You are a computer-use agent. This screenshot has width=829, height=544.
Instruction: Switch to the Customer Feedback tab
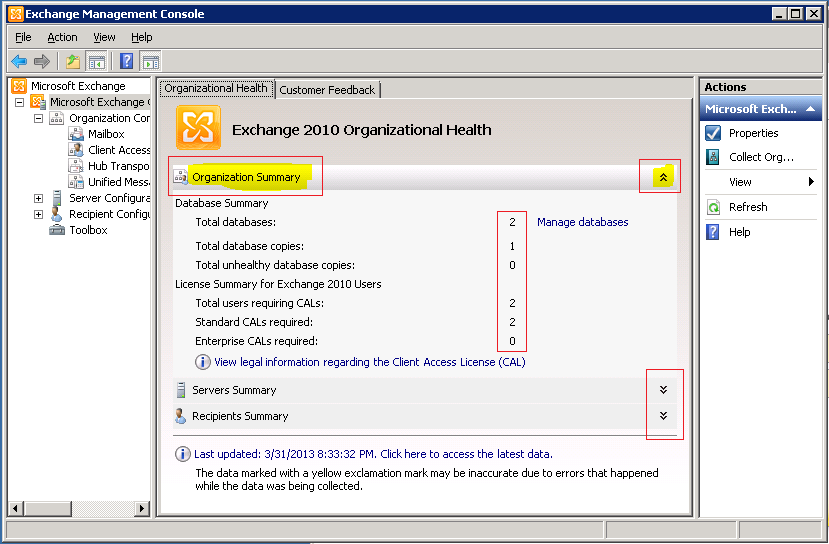click(x=327, y=90)
